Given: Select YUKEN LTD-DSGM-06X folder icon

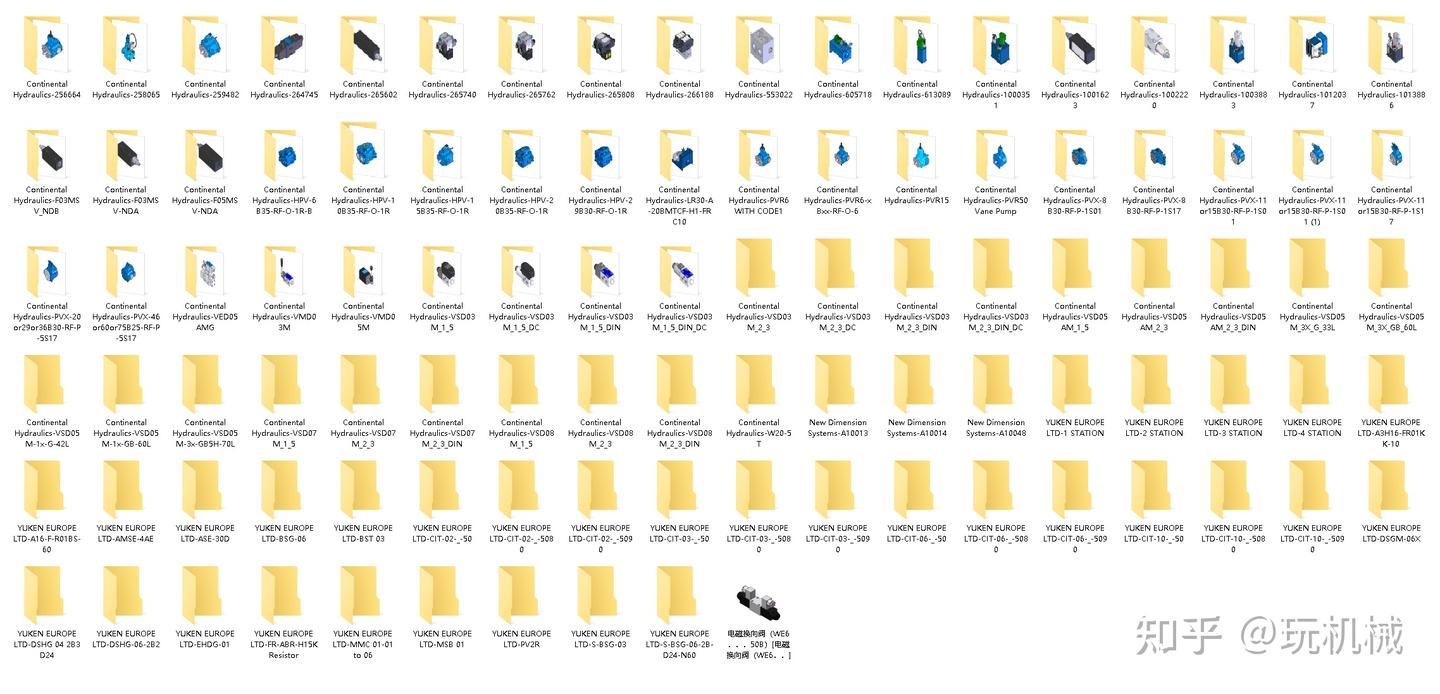Looking at the screenshot, I should pos(1391,490).
